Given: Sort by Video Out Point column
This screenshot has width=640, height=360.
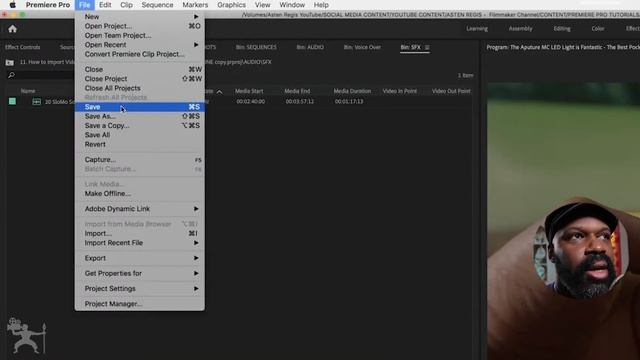Looking at the screenshot, I should [451, 91].
